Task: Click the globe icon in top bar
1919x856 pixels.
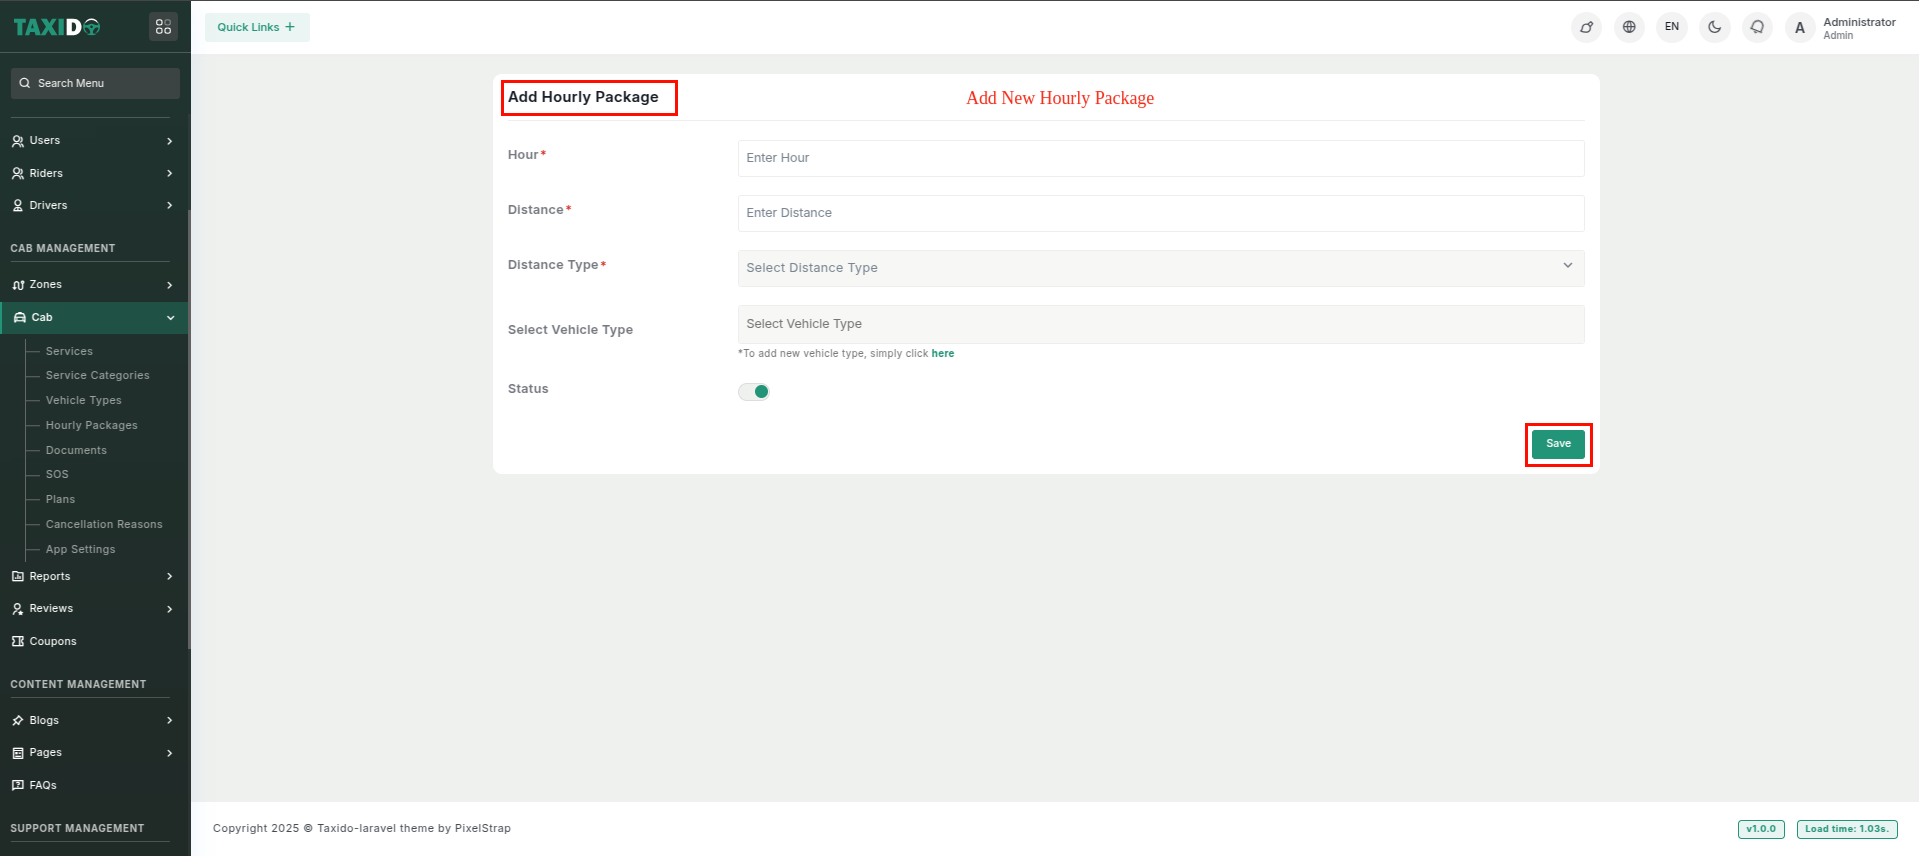Action: (1629, 27)
